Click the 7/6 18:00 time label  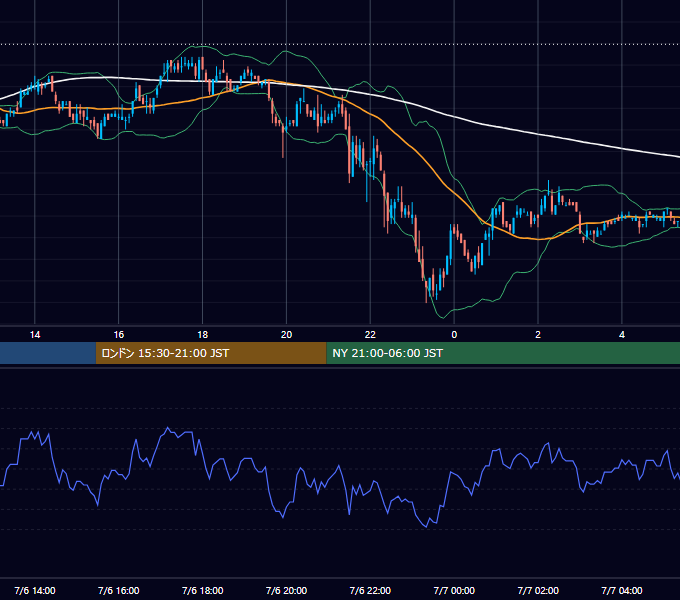pyautogui.click(x=203, y=590)
